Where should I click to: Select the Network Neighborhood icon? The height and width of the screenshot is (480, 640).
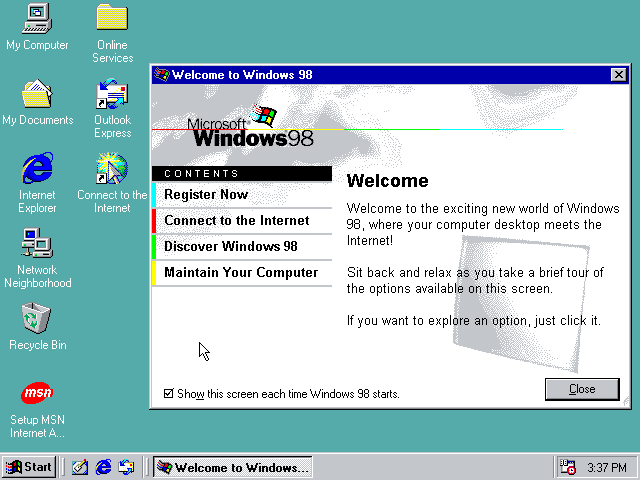(37, 243)
